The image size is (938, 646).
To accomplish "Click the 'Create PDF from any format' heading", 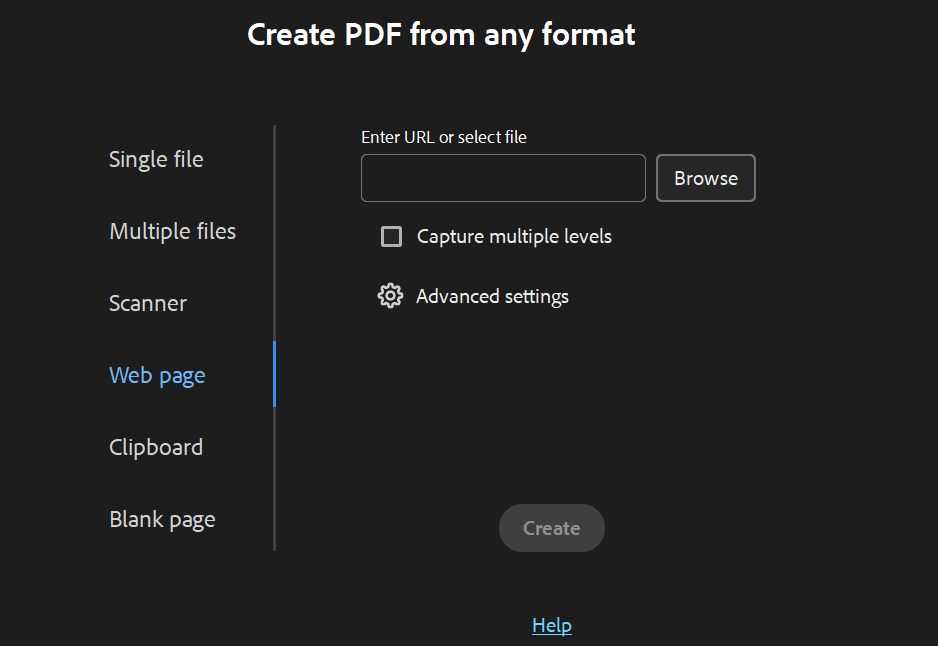I will pos(441,34).
